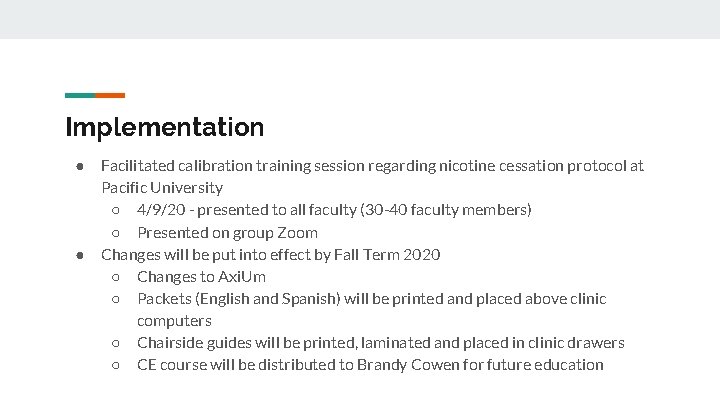Click the 'Presented on group Zoom' text
Image resolution: width=720 pixels, height=405 pixels.
tap(227, 233)
